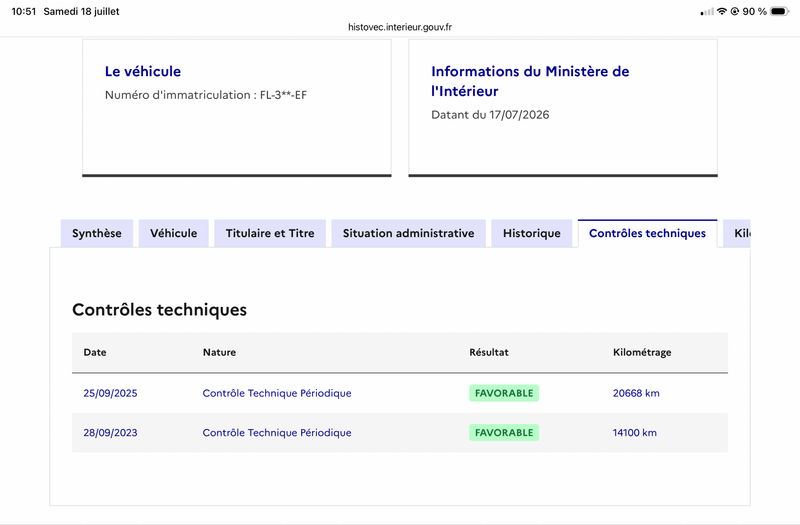This screenshot has height=525, width=800.
Task: Go to the Historique tab
Action: pyautogui.click(x=532, y=234)
